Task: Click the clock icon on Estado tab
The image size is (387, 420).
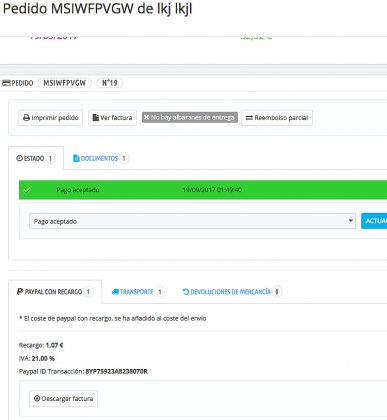Action: point(19,158)
